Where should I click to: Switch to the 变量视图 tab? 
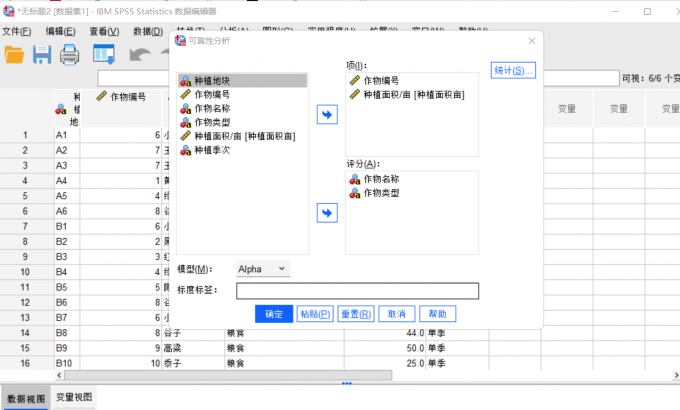(x=74, y=397)
